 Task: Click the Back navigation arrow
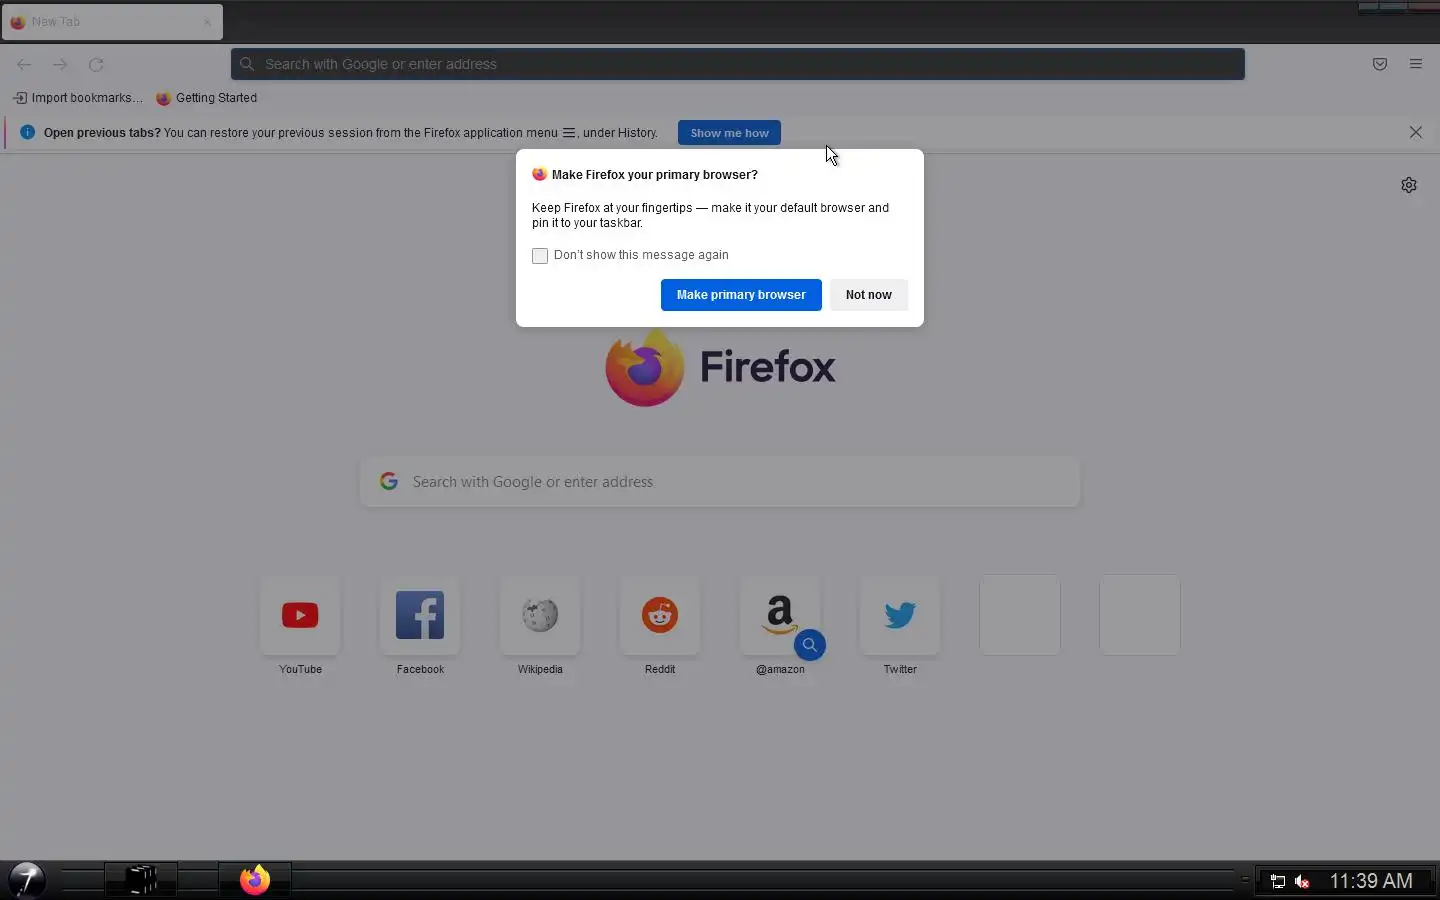(24, 64)
